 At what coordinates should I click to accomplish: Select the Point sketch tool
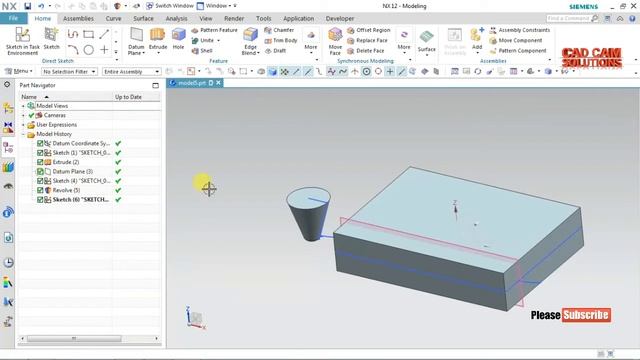click(104, 50)
